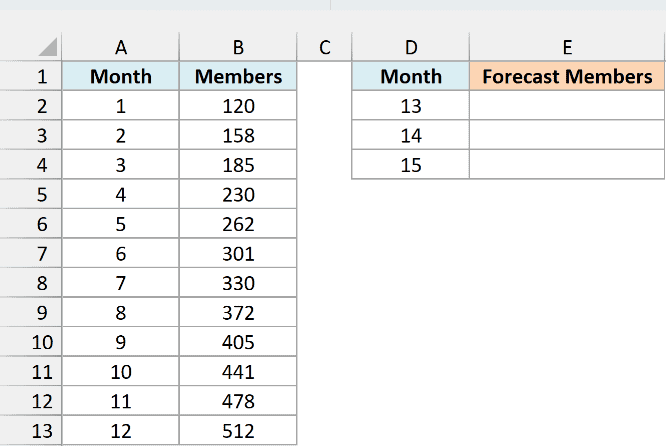
Task: Click month value 2 in column A
Action: click(121, 135)
